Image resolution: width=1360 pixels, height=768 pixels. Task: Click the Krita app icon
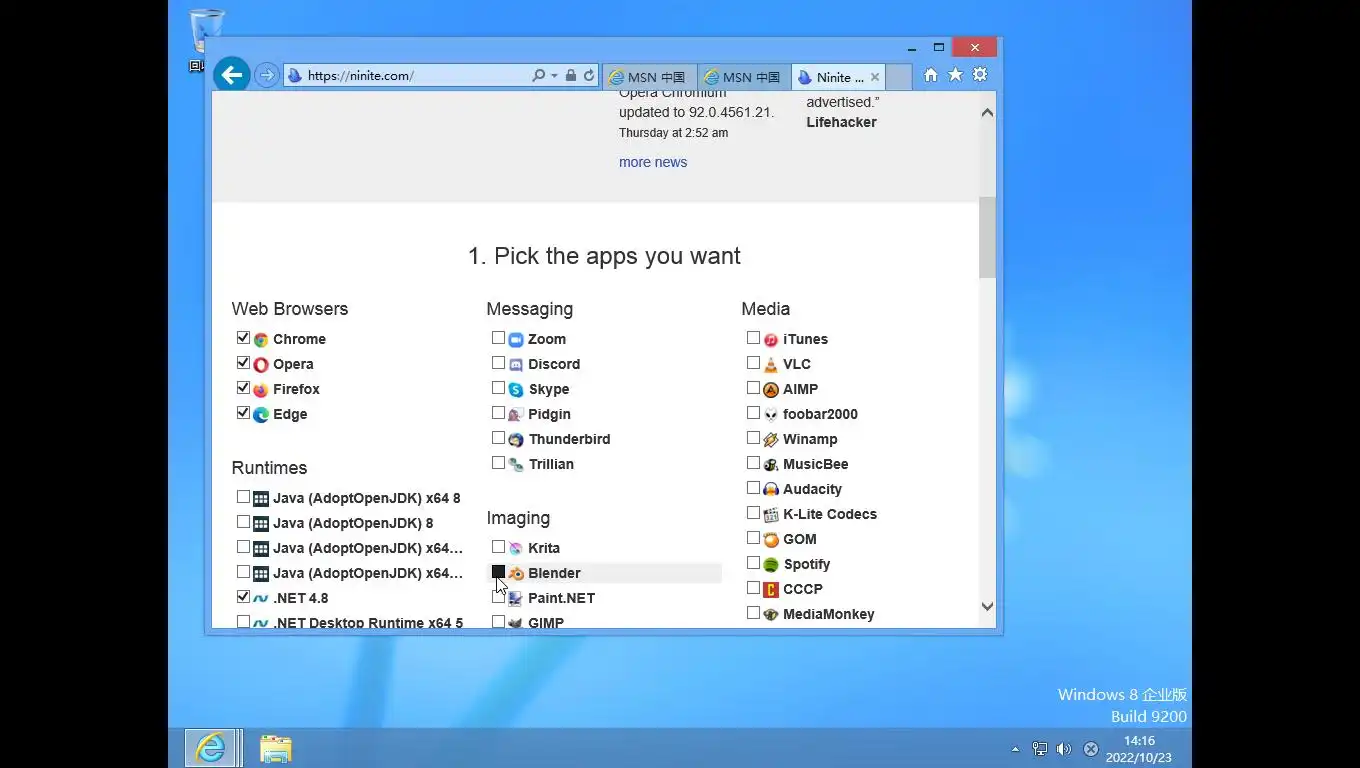516,549
